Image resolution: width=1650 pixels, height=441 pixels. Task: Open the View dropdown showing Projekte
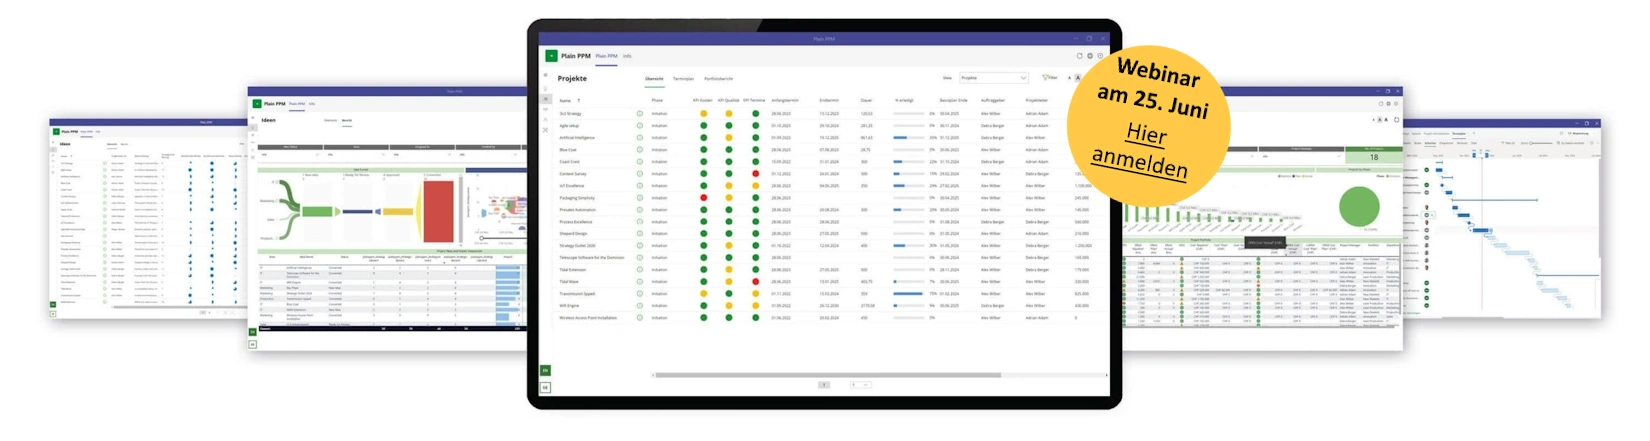[993, 77]
